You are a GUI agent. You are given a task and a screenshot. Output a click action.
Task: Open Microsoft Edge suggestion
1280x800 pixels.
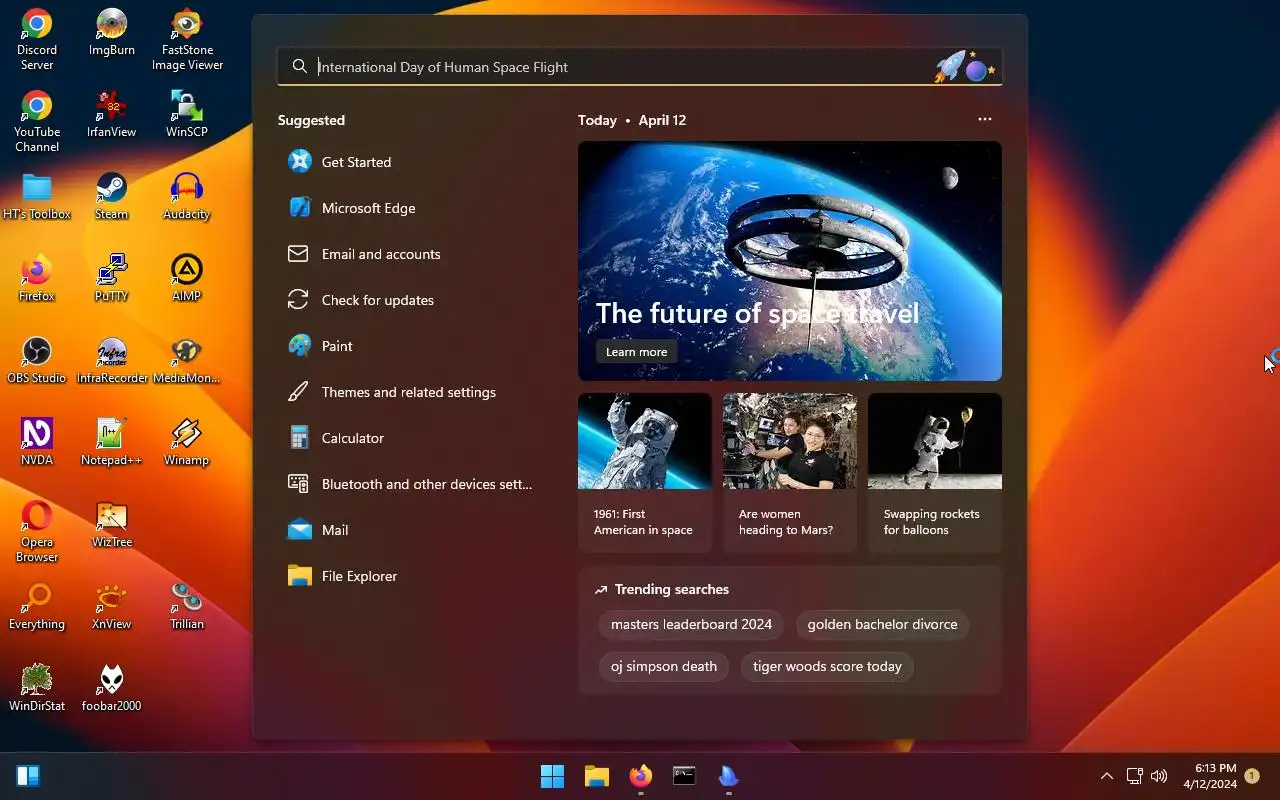414,208
